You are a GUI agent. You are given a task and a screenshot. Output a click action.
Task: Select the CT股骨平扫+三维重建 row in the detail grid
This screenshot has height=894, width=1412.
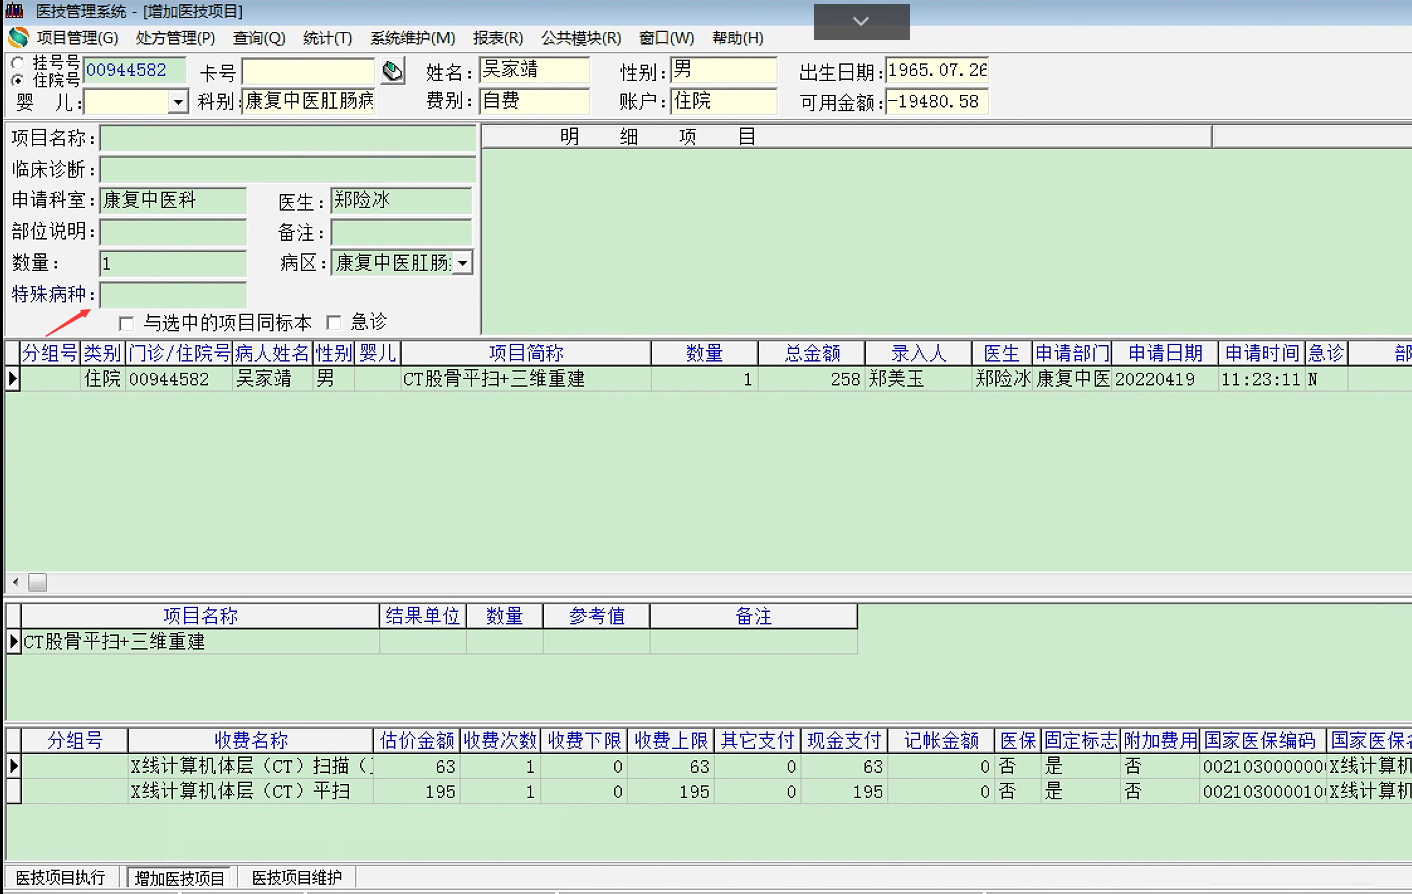[x=432, y=641]
